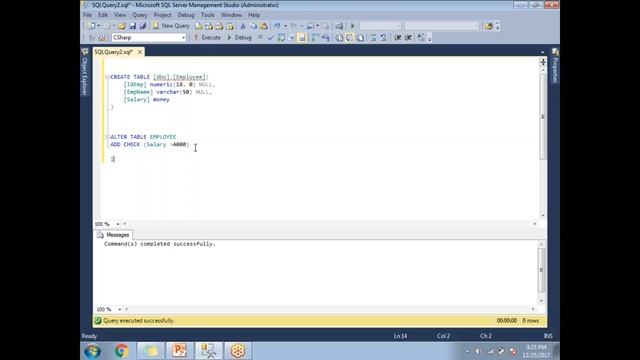The image size is (640, 360).
Task: Switch output to Results to Text
Action: pyautogui.click(x=339, y=38)
